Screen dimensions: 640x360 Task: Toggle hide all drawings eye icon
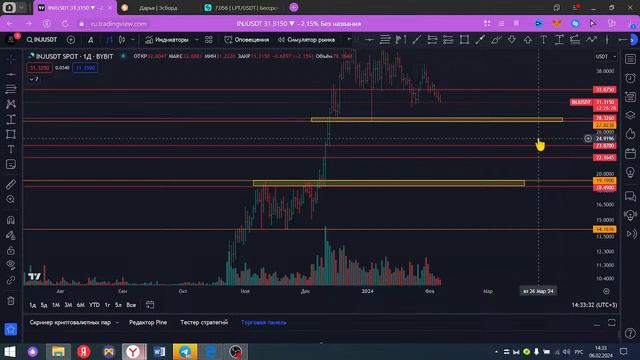coord(11,265)
